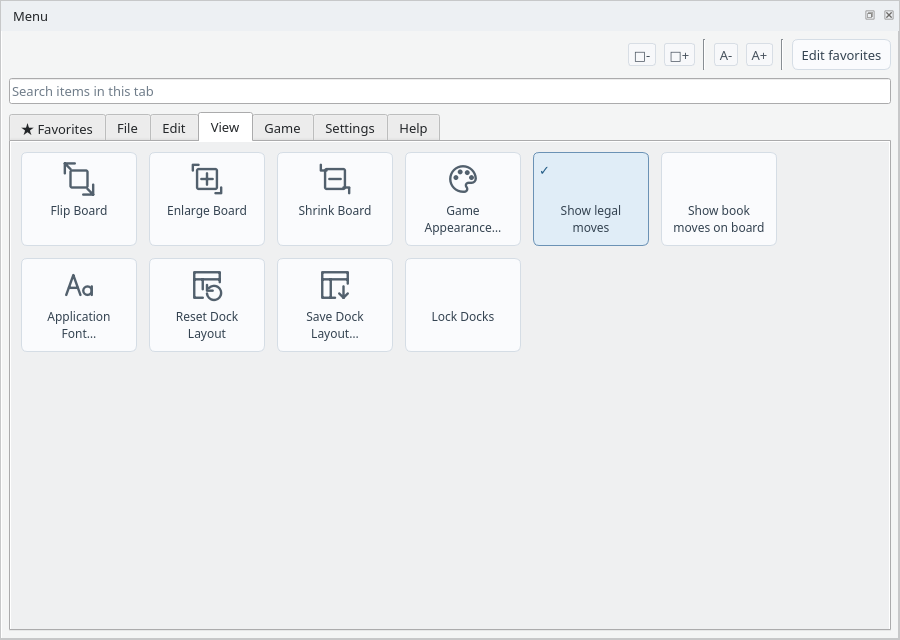
Task: Open the Edit tab
Action: 174,128
